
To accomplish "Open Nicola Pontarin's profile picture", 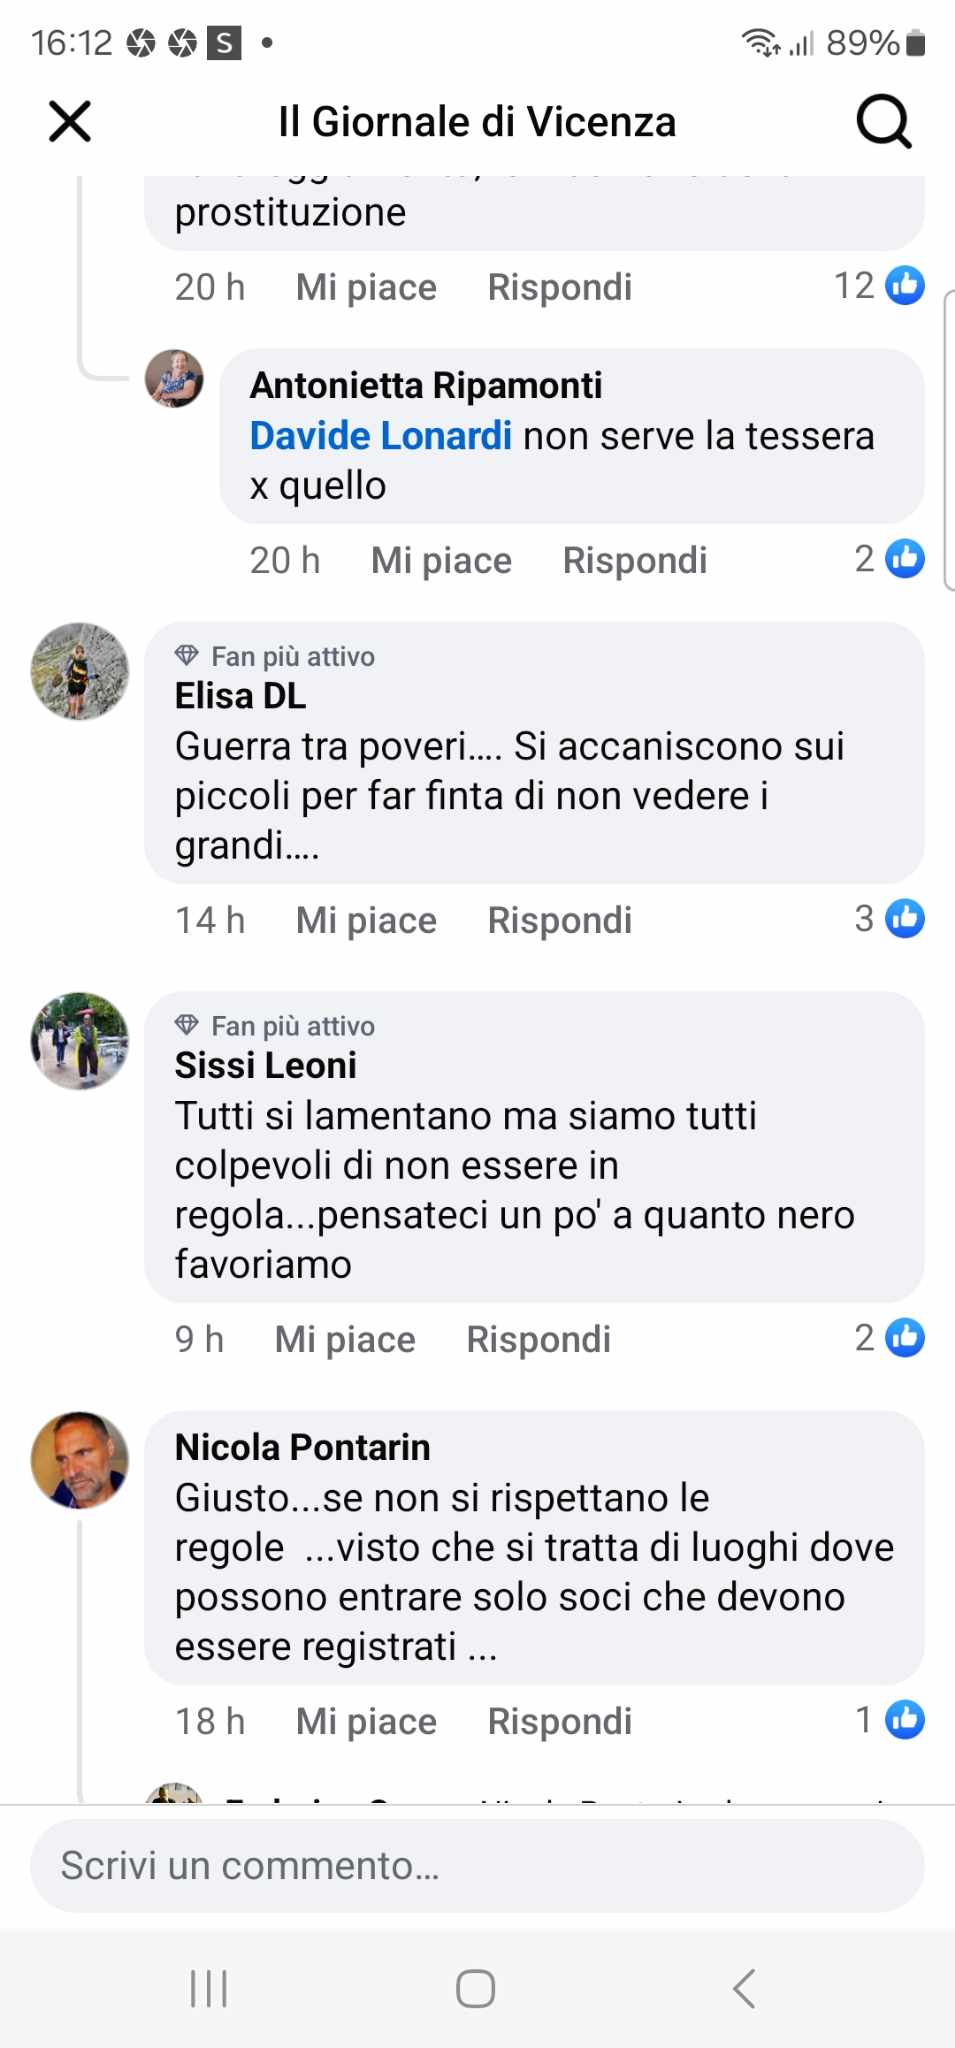I will point(80,1460).
